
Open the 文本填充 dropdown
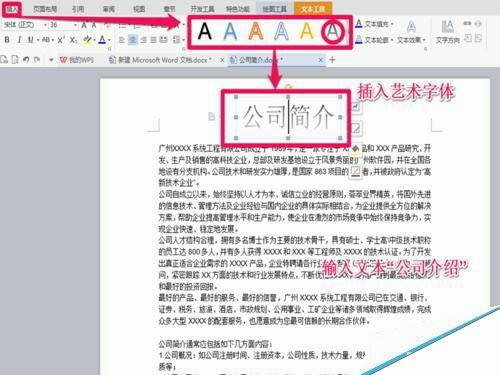pyautogui.click(x=374, y=24)
